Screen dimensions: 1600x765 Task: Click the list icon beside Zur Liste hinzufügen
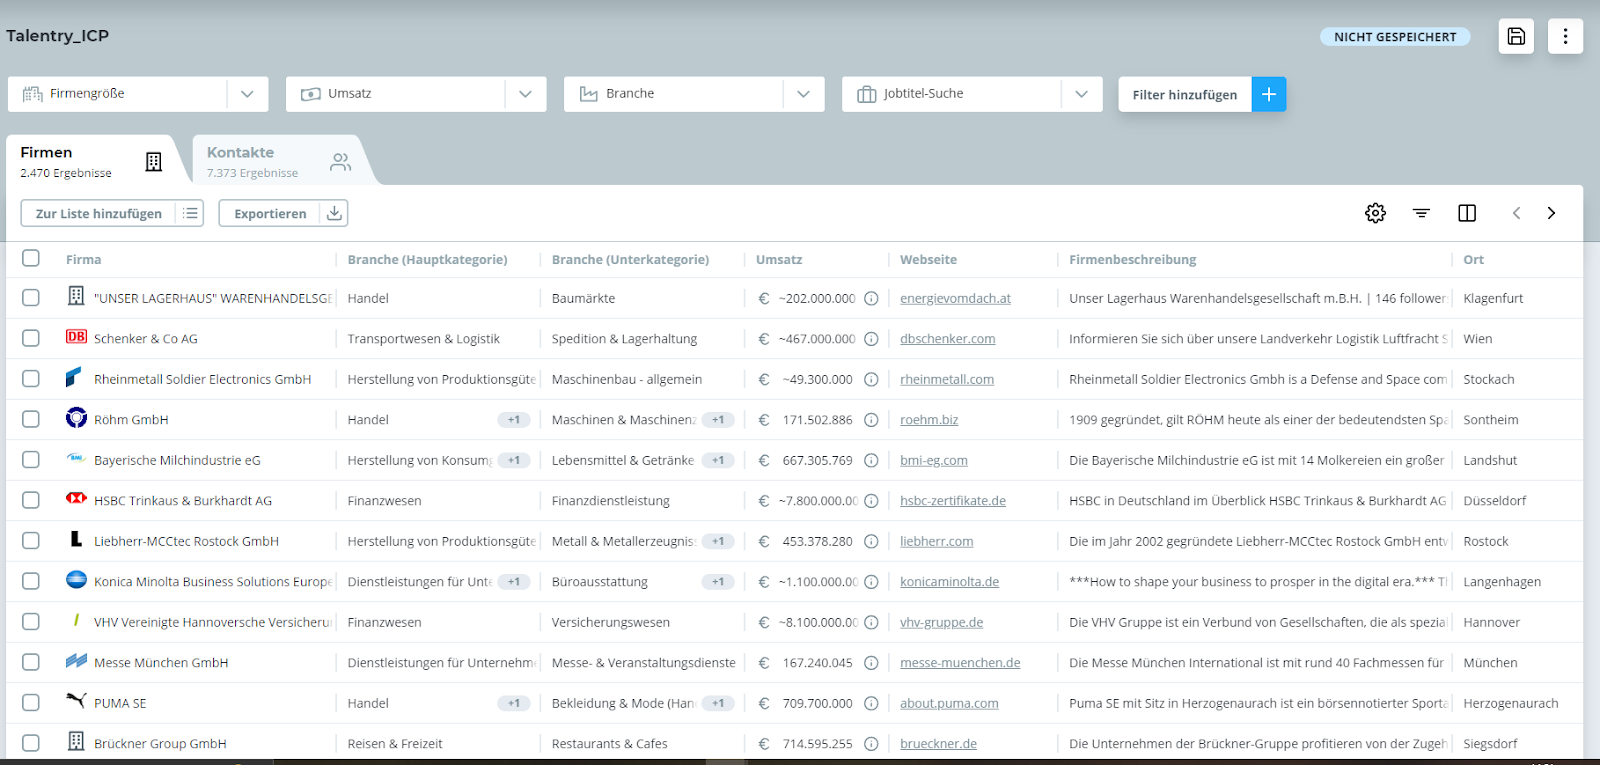[190, 213]
